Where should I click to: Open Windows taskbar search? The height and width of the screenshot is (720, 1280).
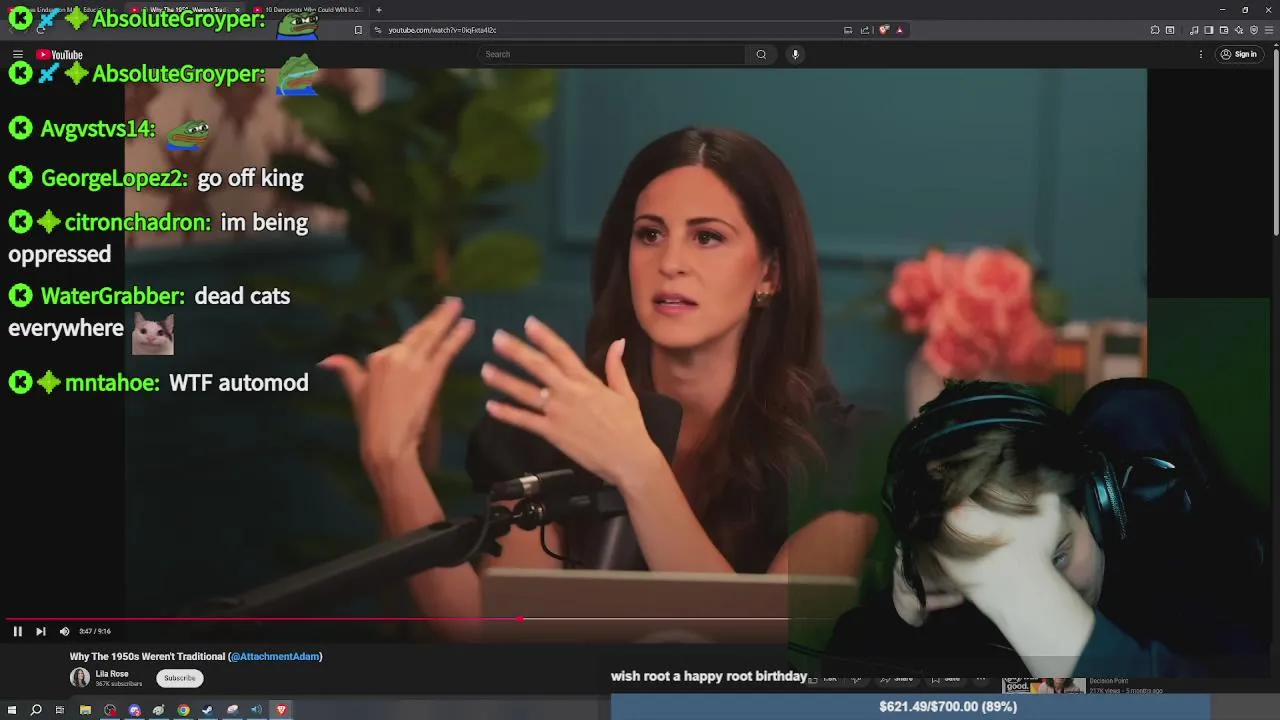tap(36, 710)
